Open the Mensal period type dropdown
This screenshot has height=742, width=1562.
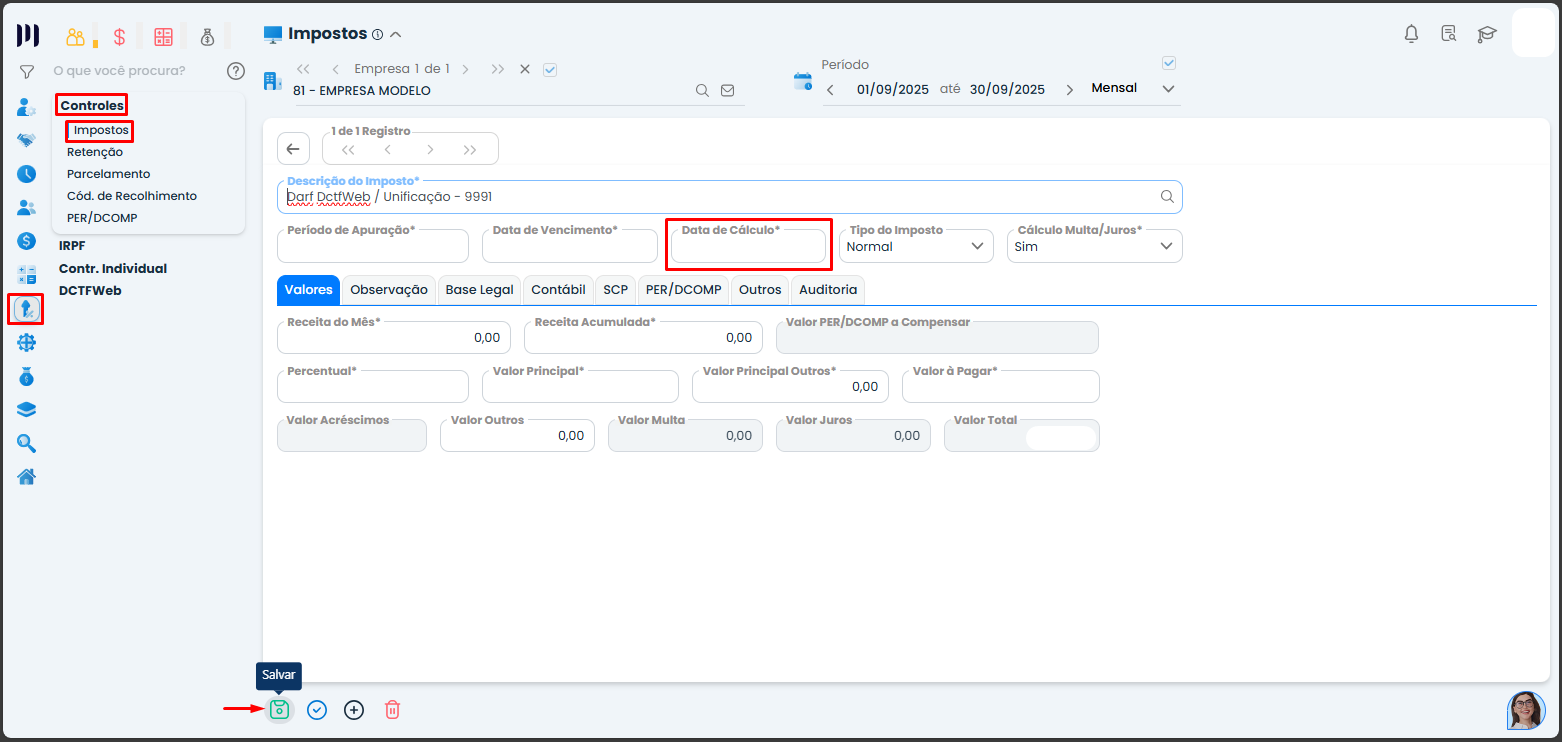tap(1133, 89)
